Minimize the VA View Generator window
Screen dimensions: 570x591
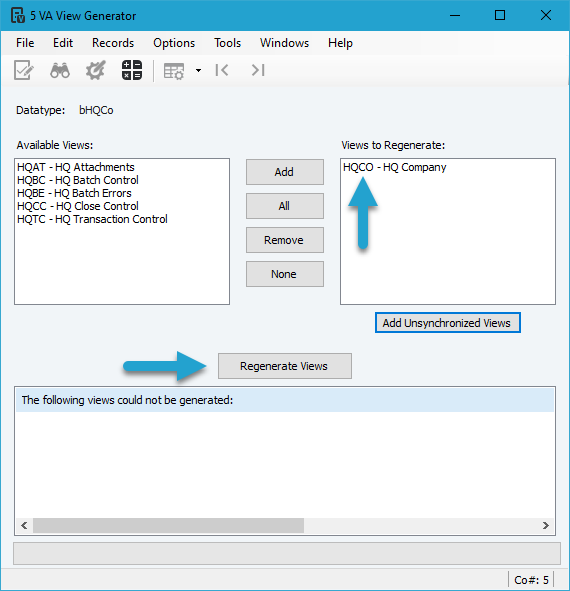point(455,15)
